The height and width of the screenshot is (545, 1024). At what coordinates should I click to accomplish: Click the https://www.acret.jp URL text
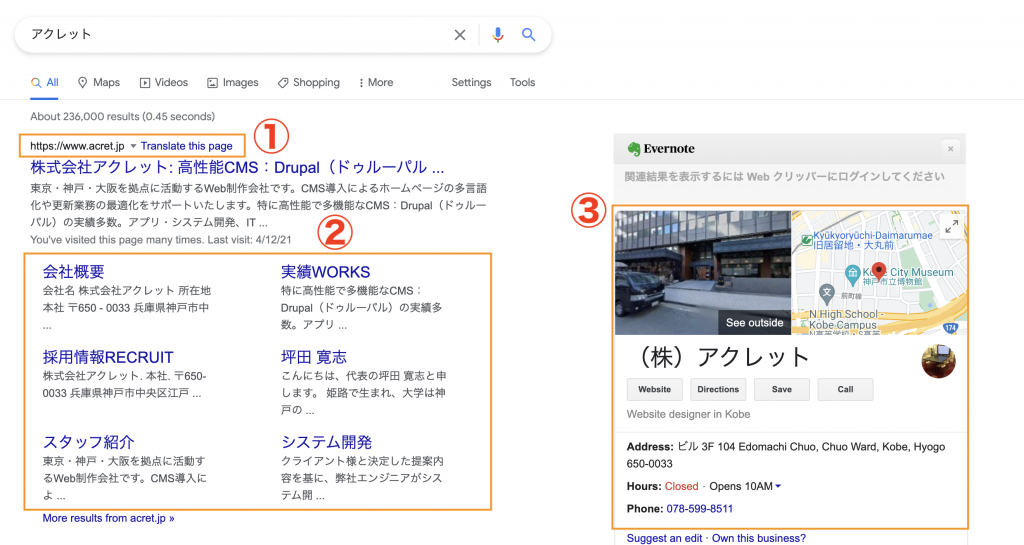[77, 146]
